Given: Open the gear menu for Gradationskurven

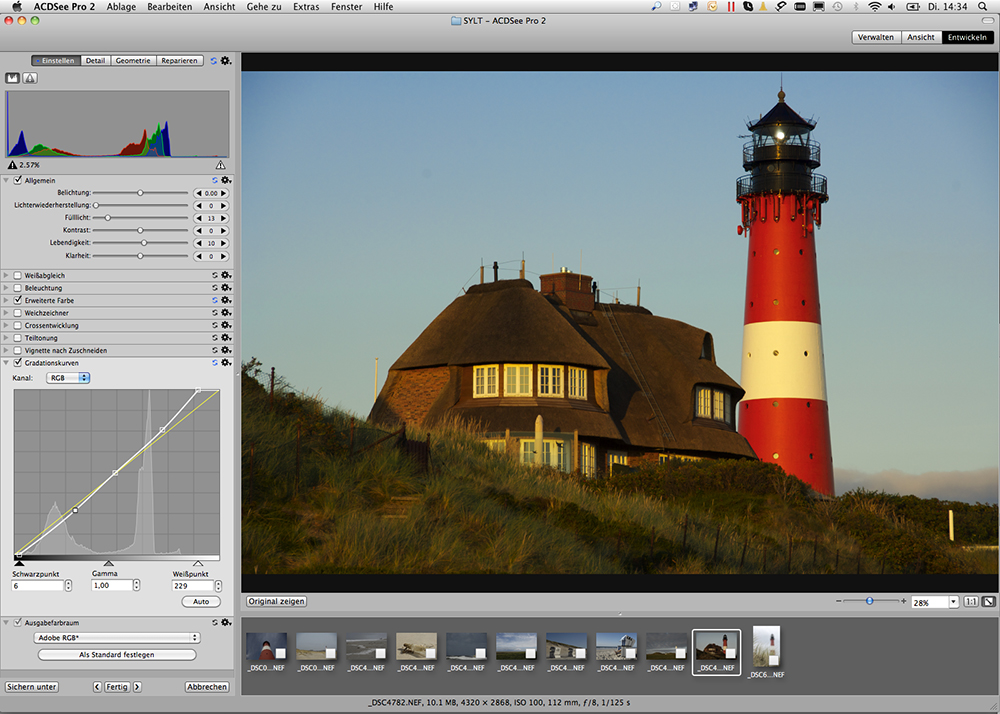Looking at the screenshot, I should [226, 363].
